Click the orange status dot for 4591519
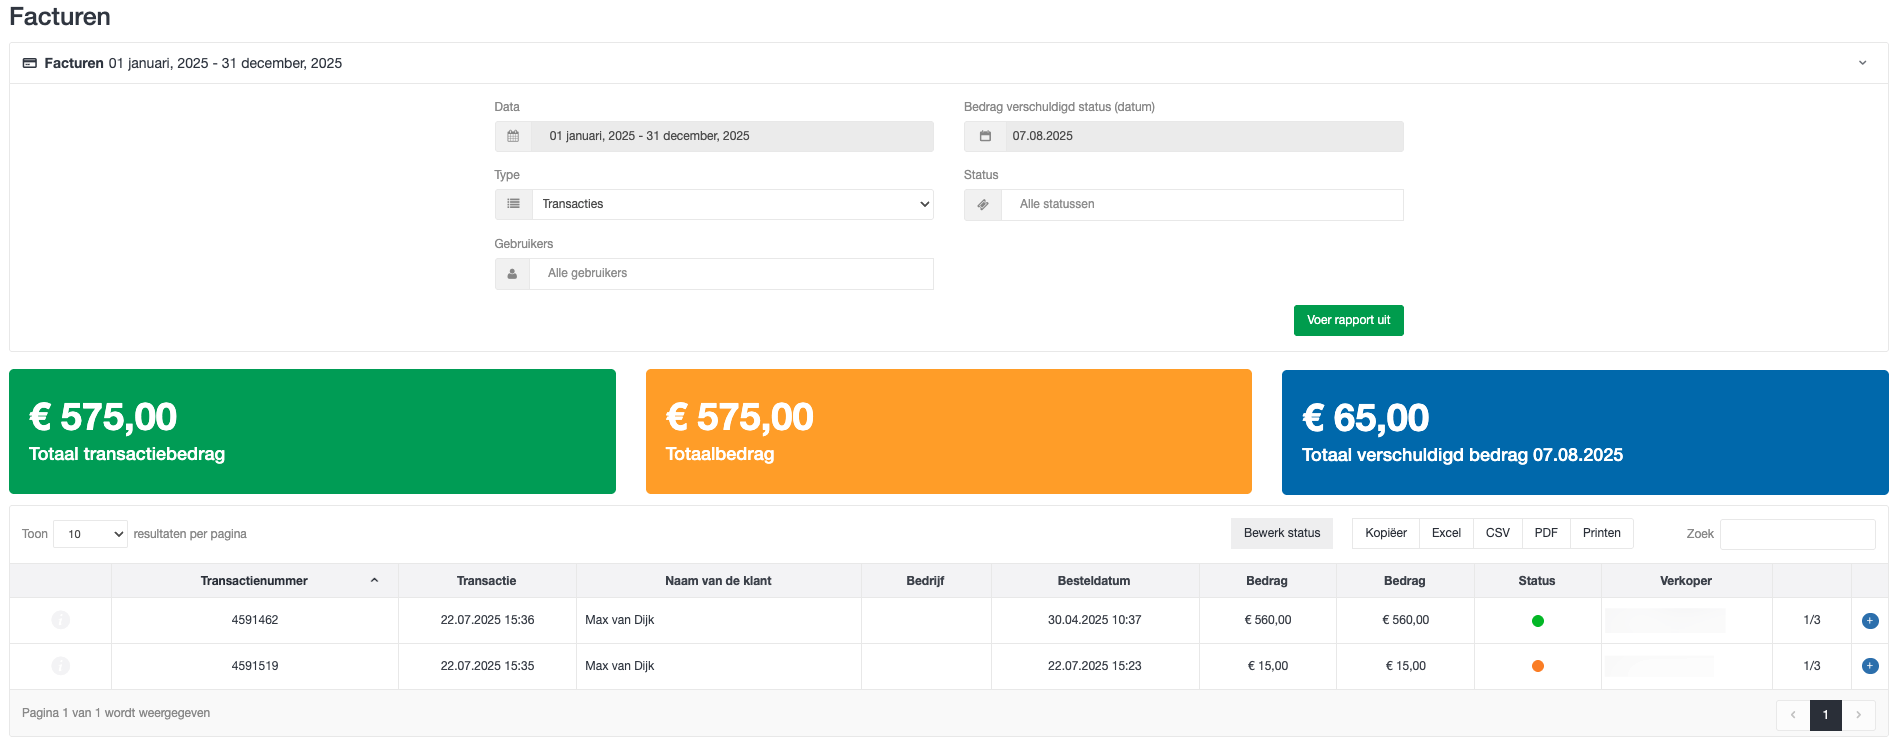This screenshot has width=1898, height=748. point(1538,666)
